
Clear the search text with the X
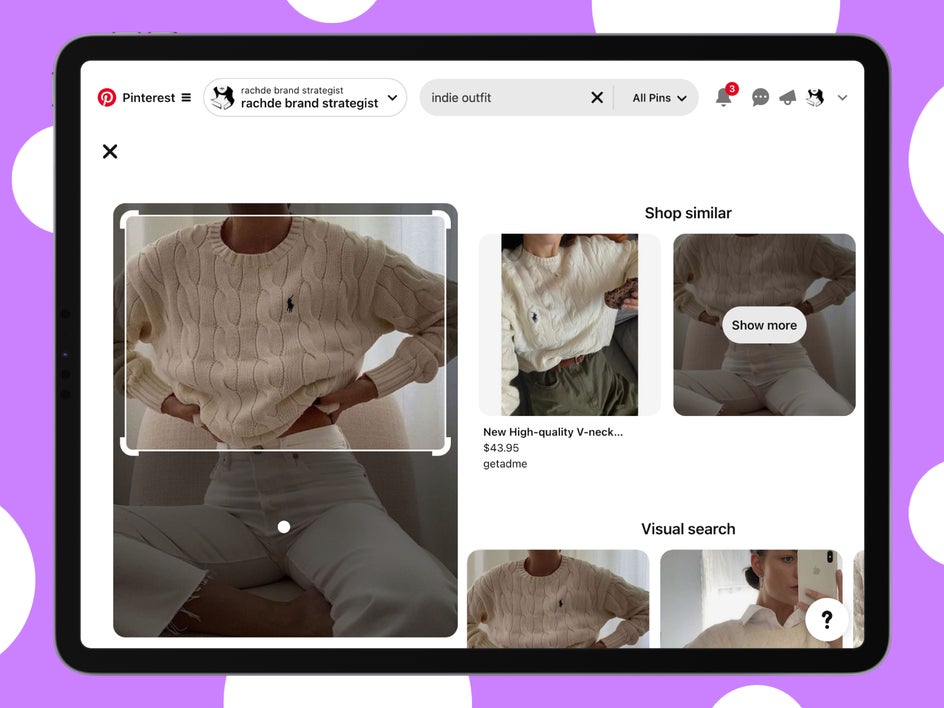click(x=597, y=98)
